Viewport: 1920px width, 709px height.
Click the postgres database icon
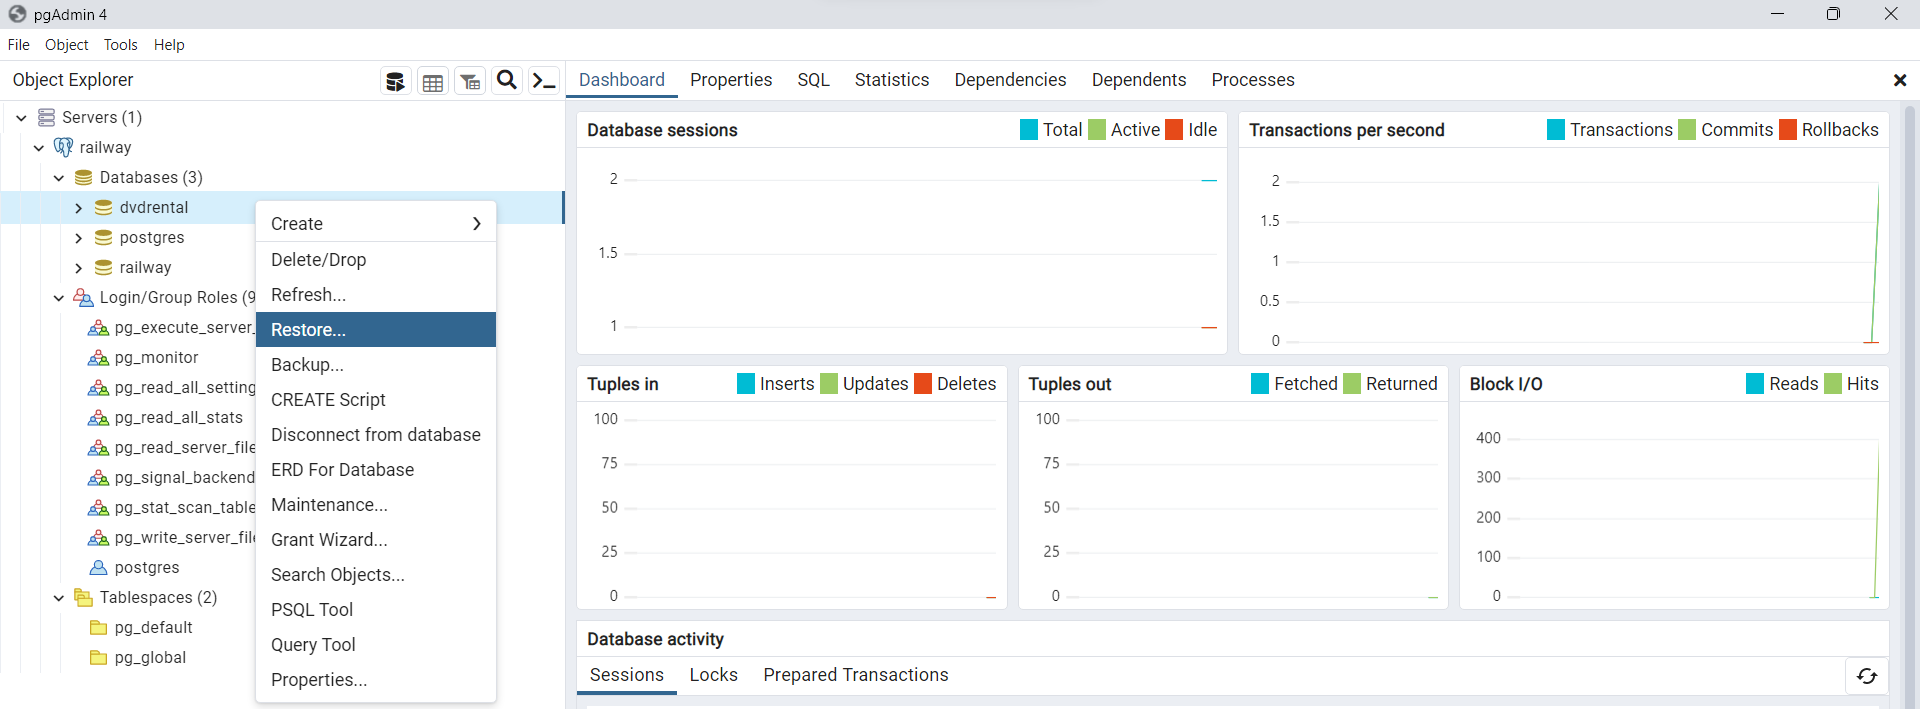[x=104, y=238]
